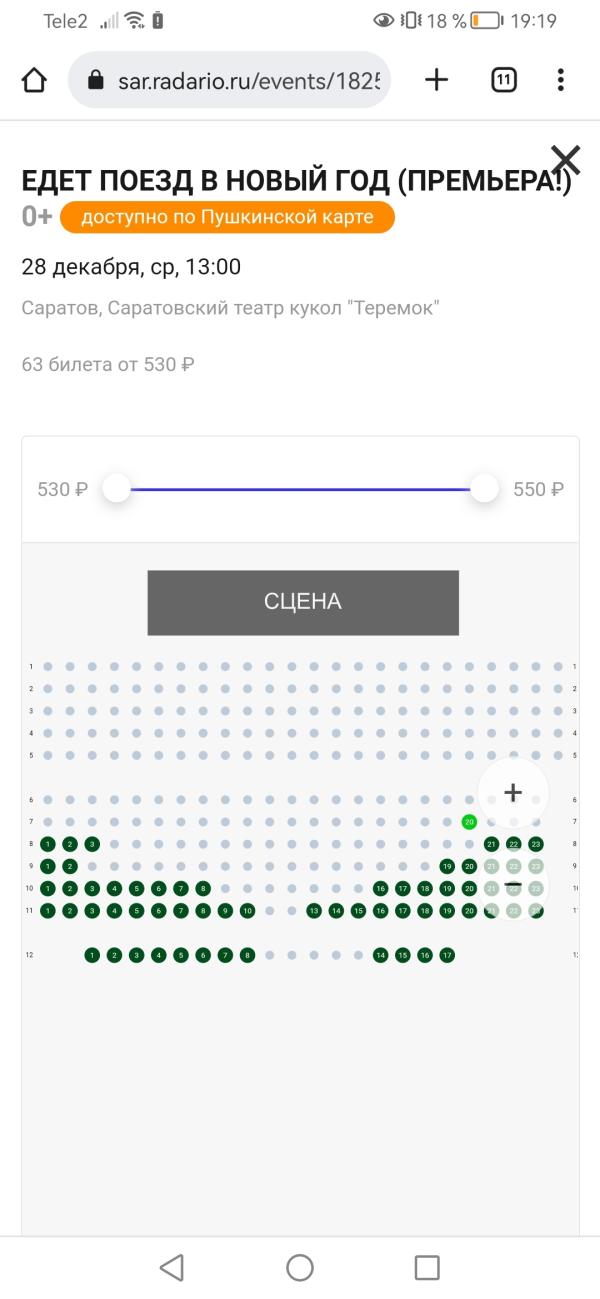Close the seat selection with the X

(566, 160)
